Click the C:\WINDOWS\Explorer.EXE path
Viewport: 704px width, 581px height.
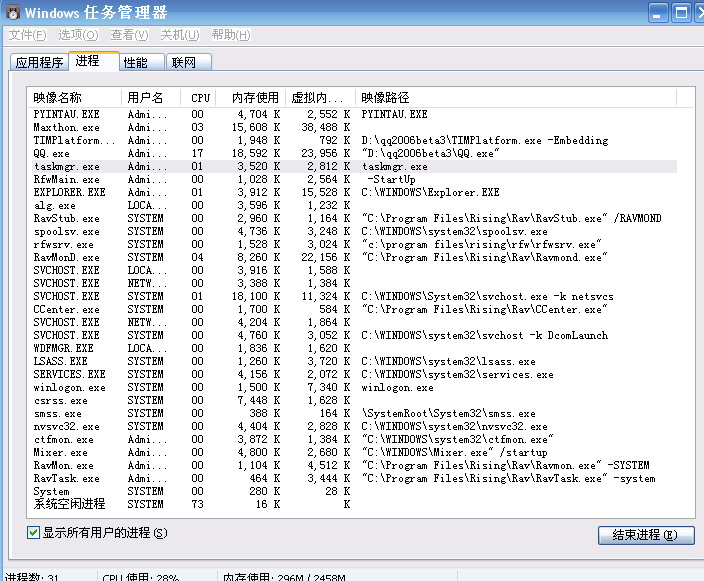430,192
